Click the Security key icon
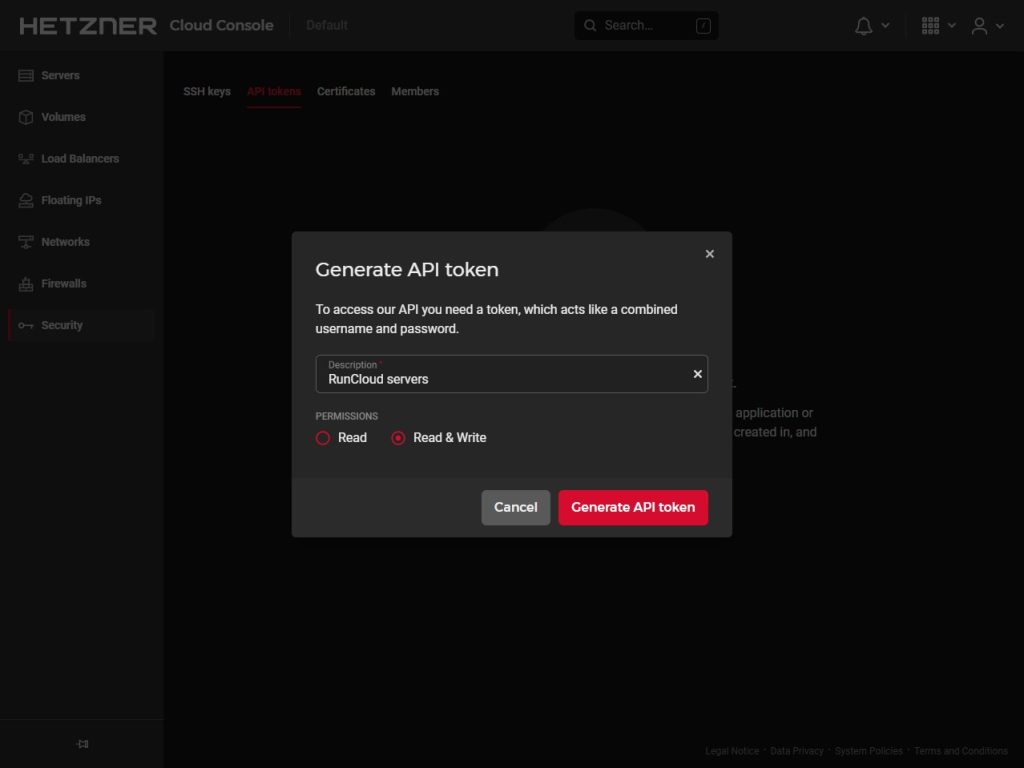The image size is (1024, 768). pyautogui.click(x=26, y=326)
